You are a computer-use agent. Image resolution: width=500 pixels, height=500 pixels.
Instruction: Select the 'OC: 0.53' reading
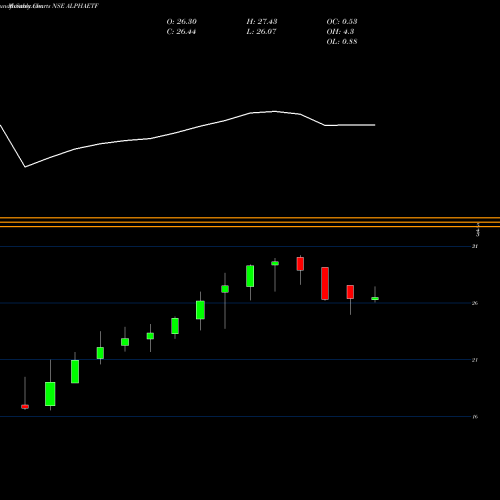pos(342,22)
